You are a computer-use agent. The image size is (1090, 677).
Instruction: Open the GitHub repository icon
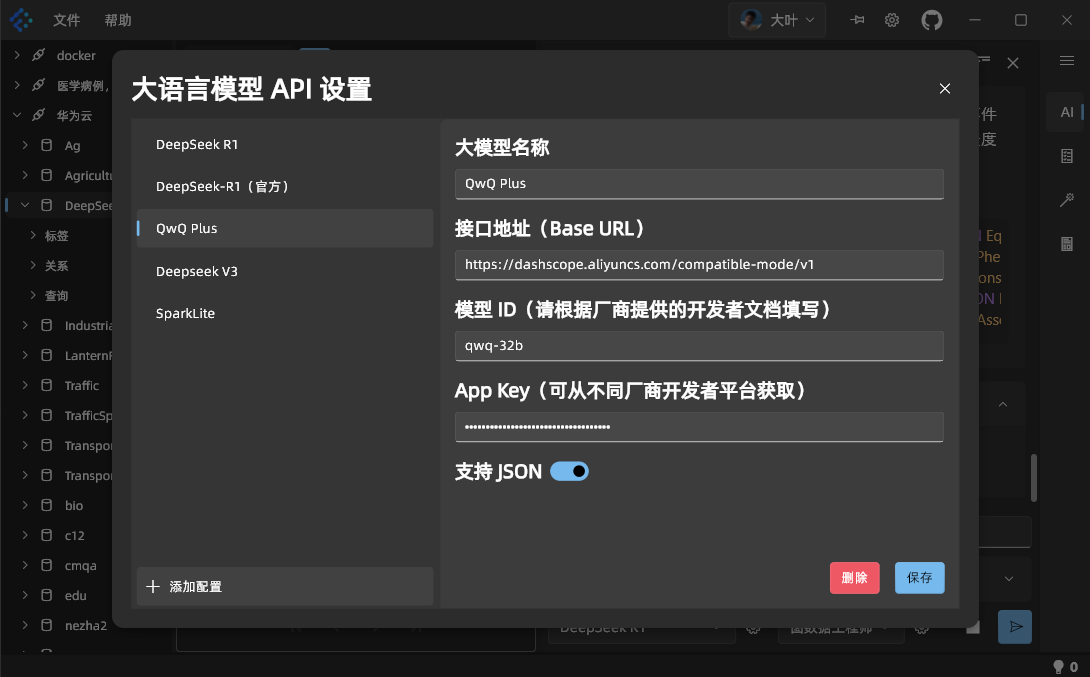click(x=931, y=20)
